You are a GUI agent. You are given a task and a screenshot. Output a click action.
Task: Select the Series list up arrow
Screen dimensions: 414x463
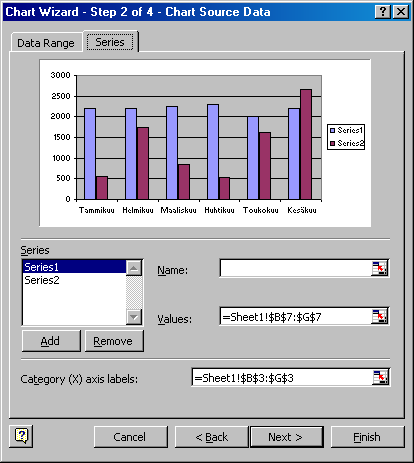134,268
